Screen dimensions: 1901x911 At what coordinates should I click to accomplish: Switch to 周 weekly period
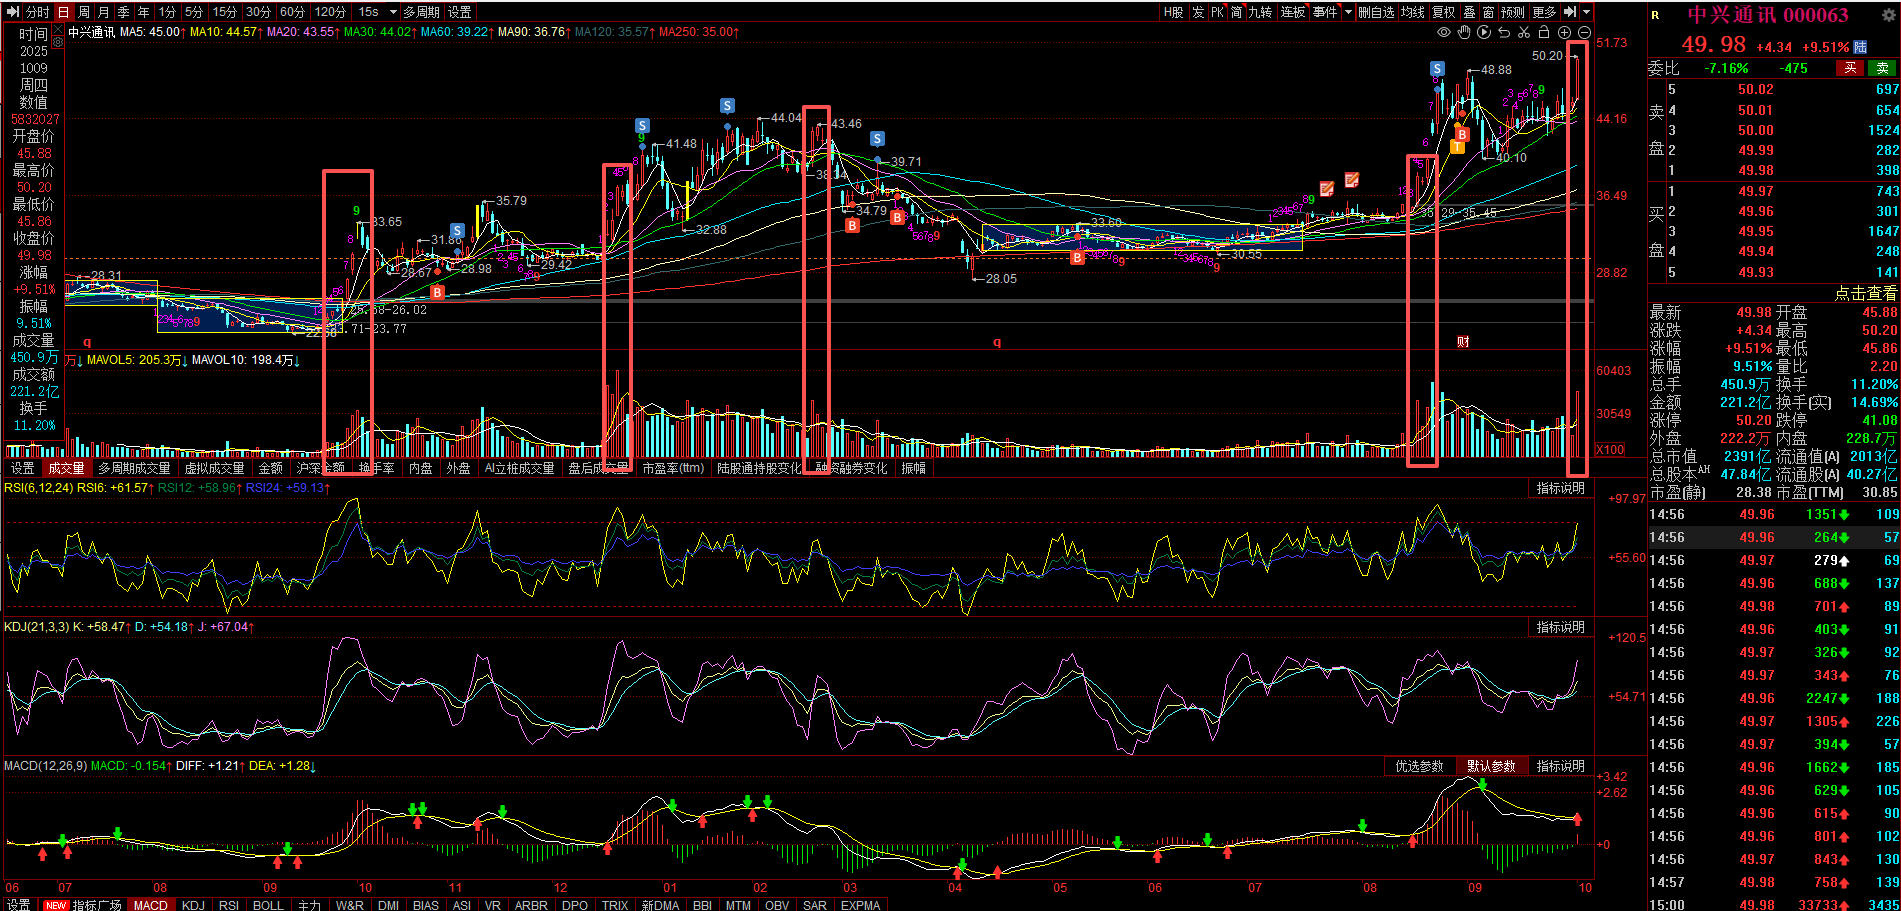(84, 12)
